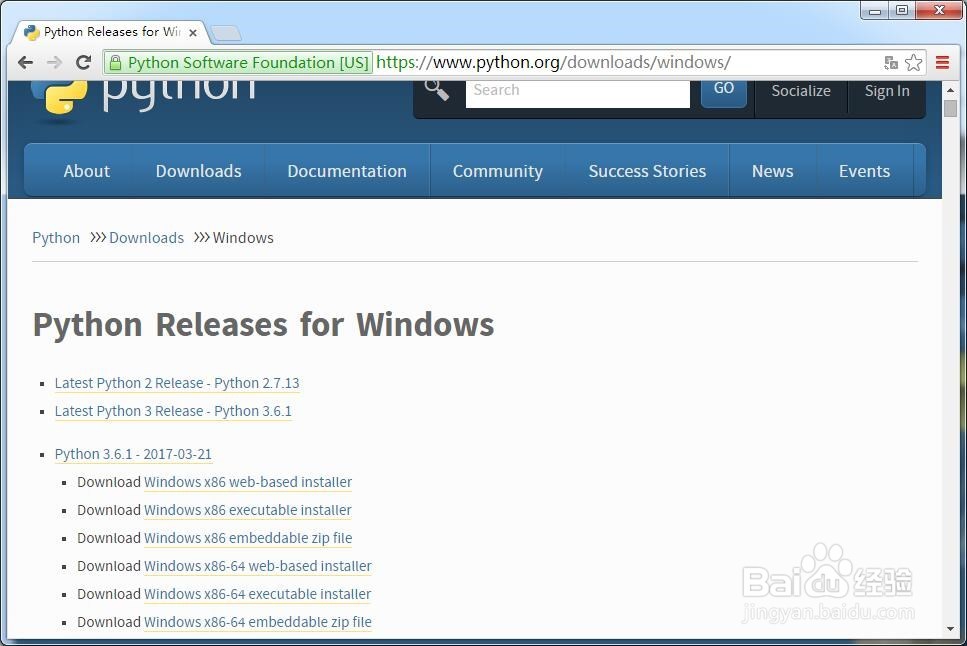Reload the page with the refresh icon
Image resolution: width=967 pixels, height=646 pixels.
click(x=83, y=62)
